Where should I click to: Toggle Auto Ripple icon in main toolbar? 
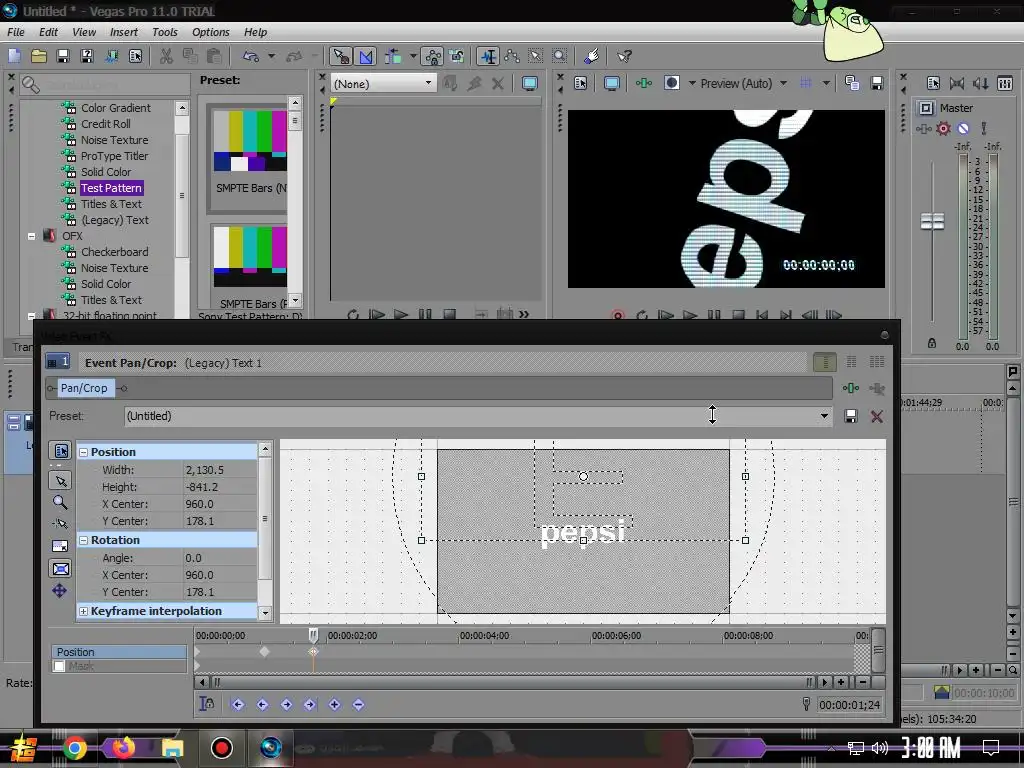[392, 56]
